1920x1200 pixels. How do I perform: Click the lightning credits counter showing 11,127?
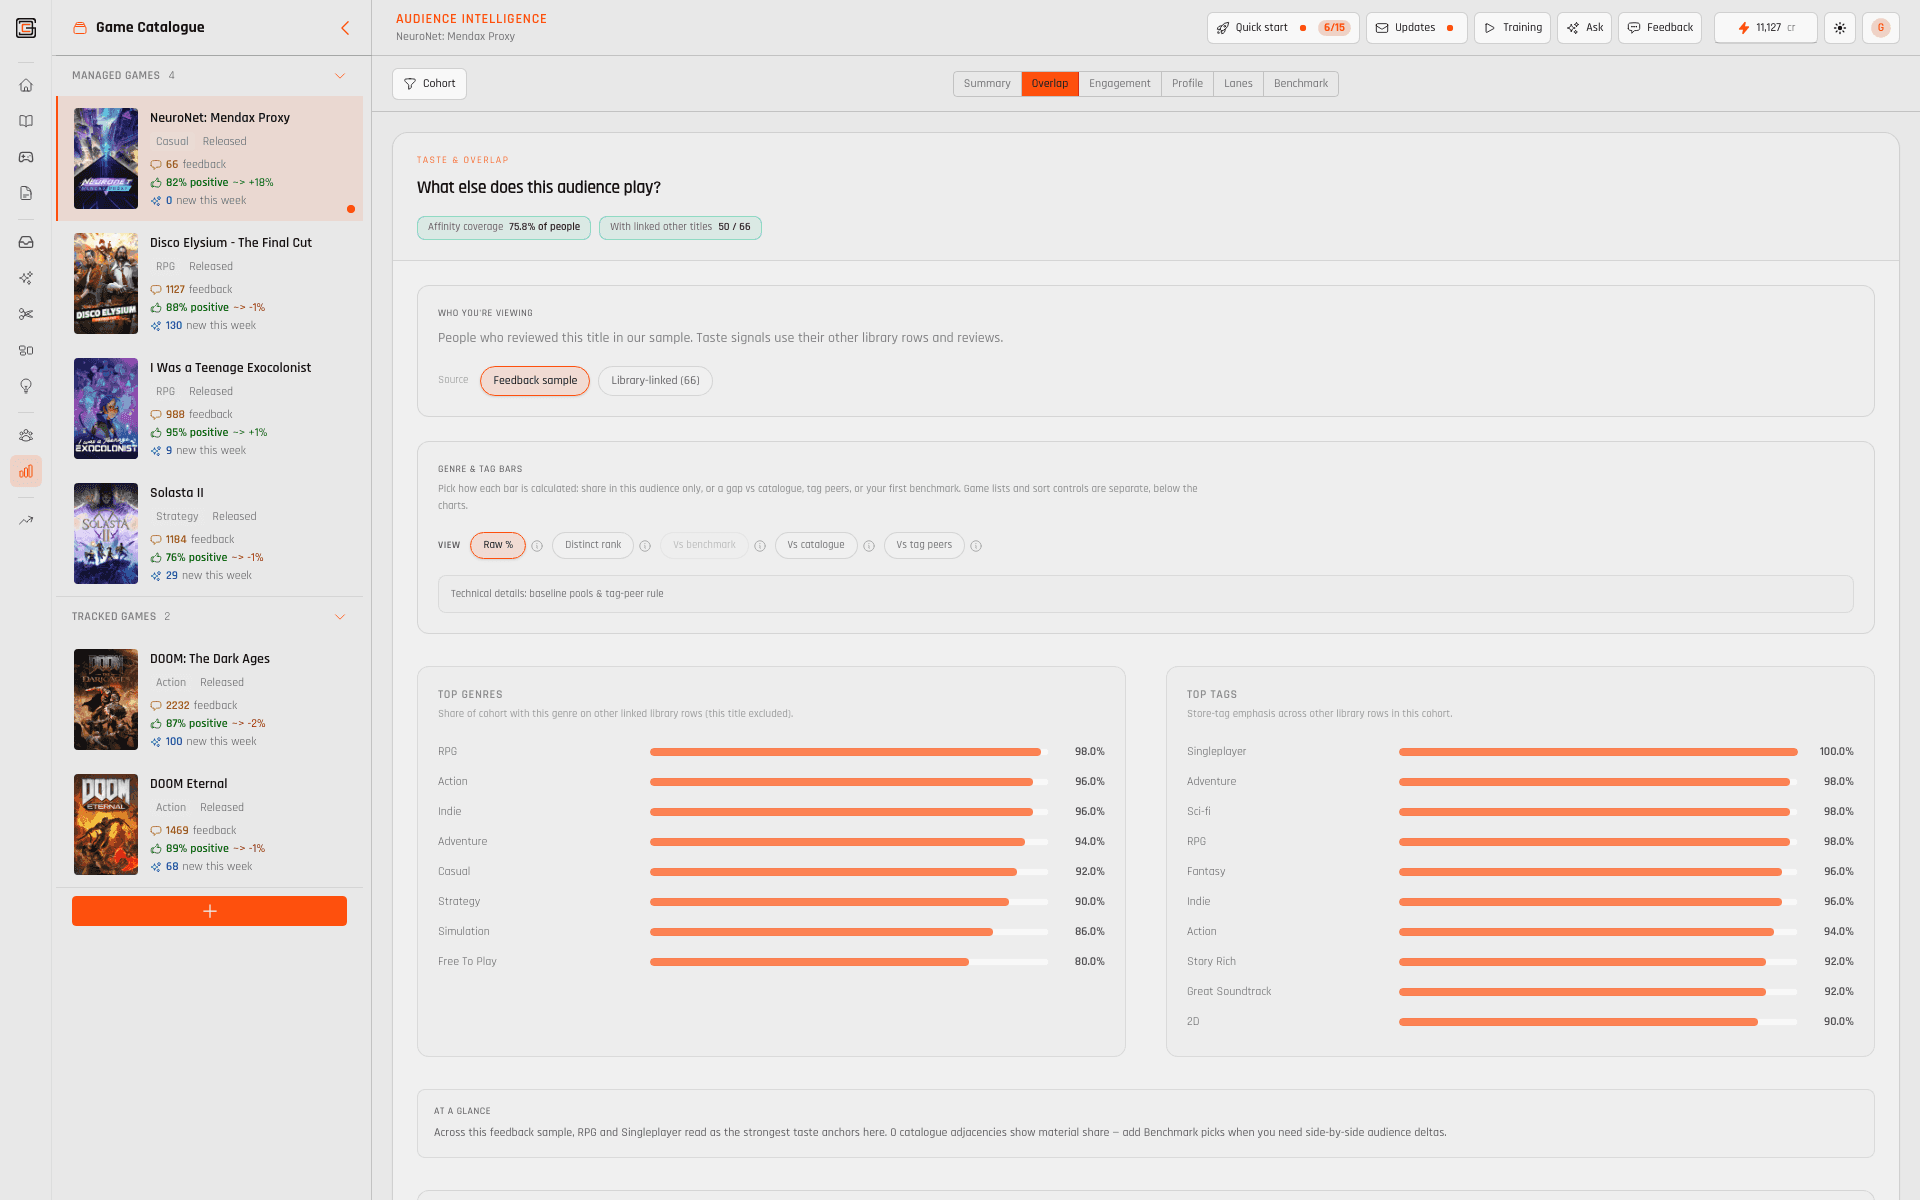tap(1765, 27)
